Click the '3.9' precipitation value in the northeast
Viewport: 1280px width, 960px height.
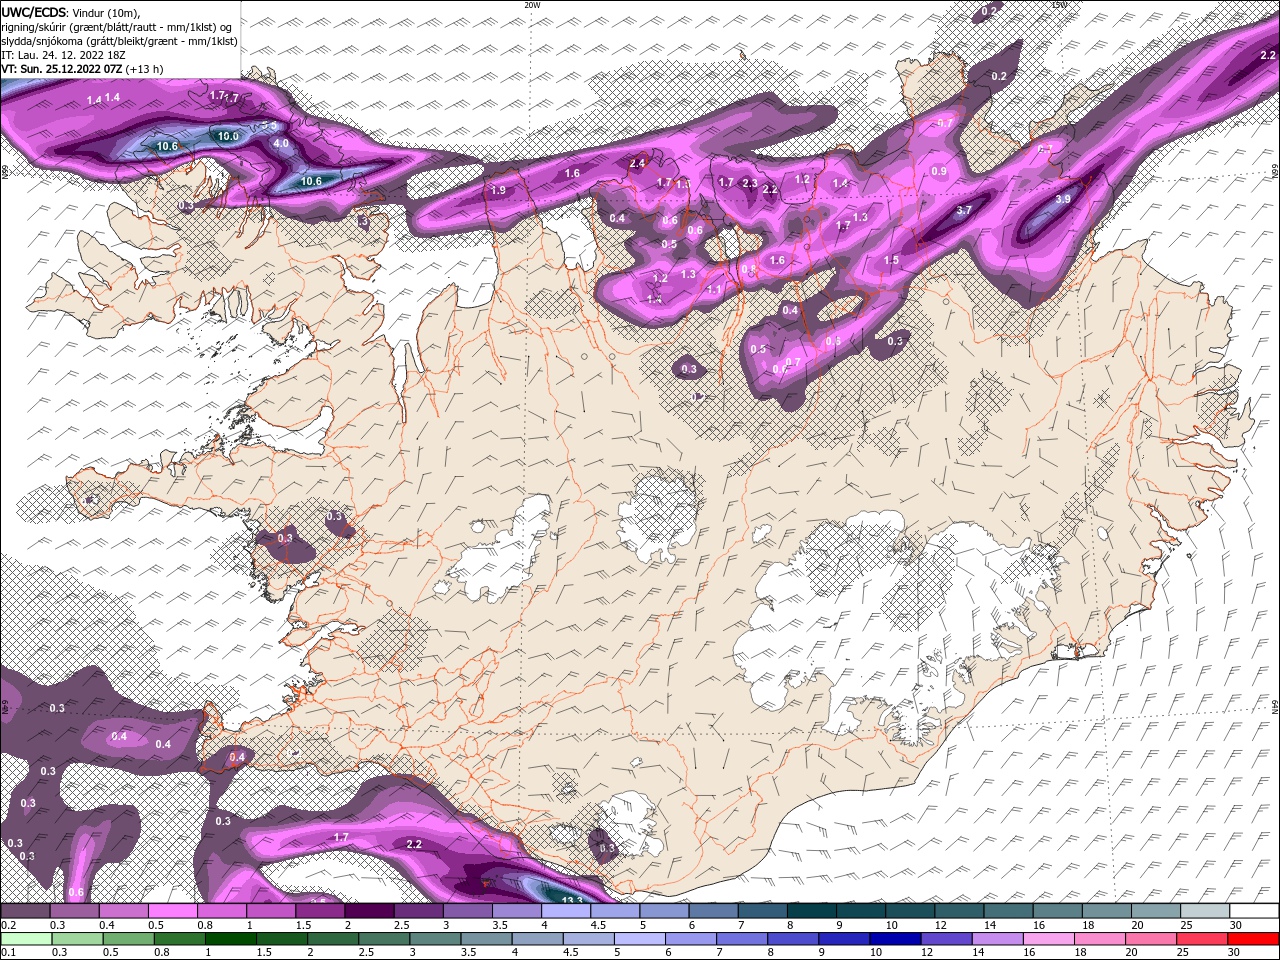click(x=1063, y=199)
